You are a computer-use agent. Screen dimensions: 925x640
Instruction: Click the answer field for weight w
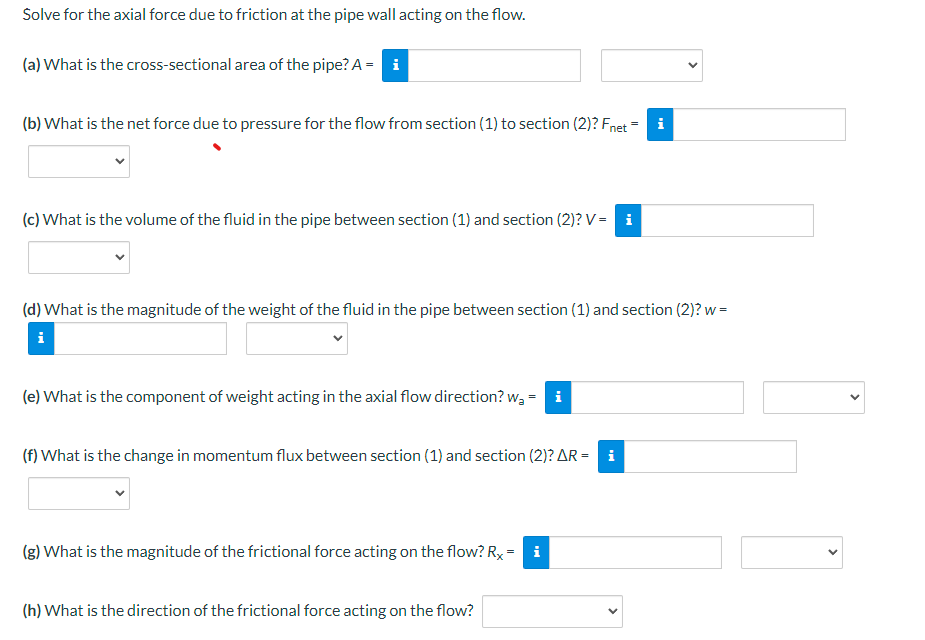coord(140,338)
